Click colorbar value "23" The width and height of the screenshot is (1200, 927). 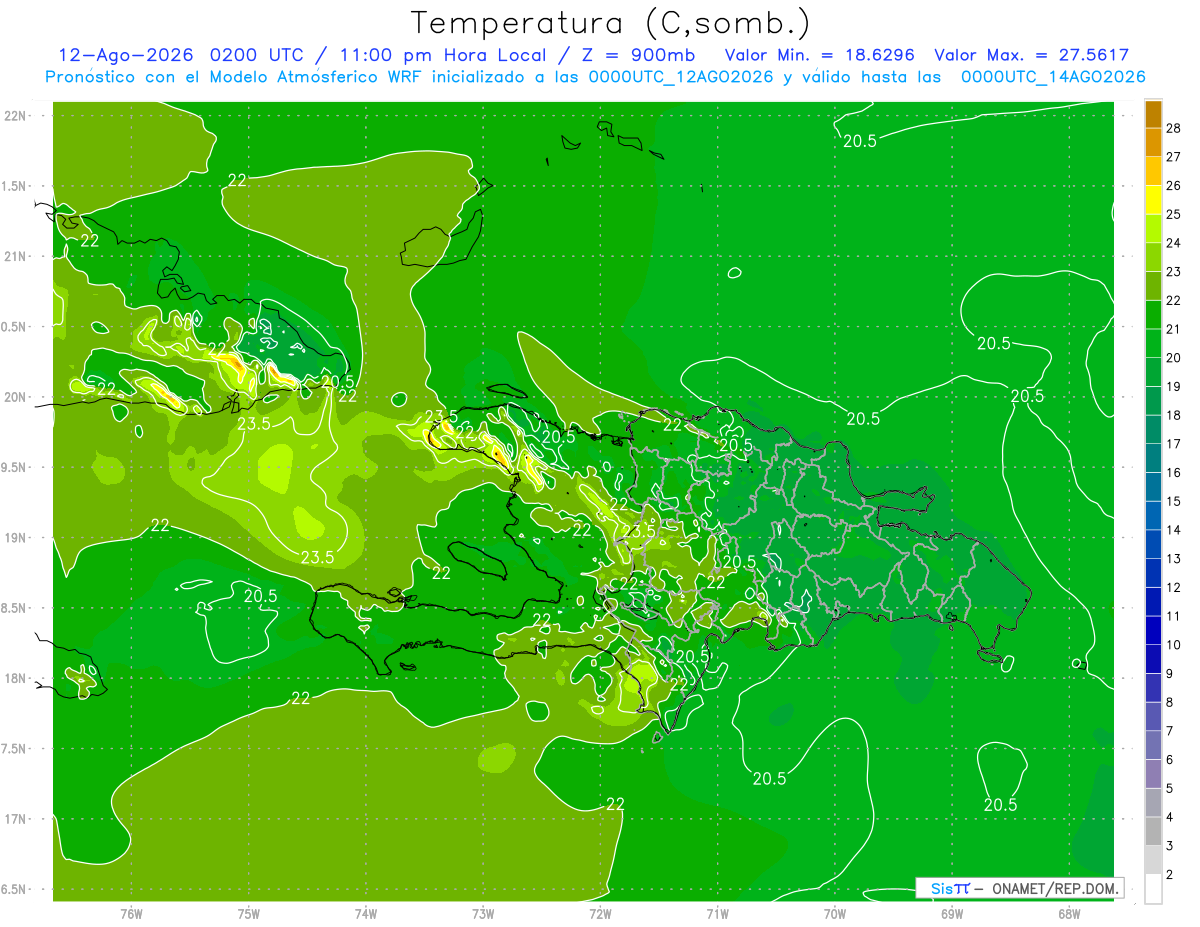click(1173, 271)
